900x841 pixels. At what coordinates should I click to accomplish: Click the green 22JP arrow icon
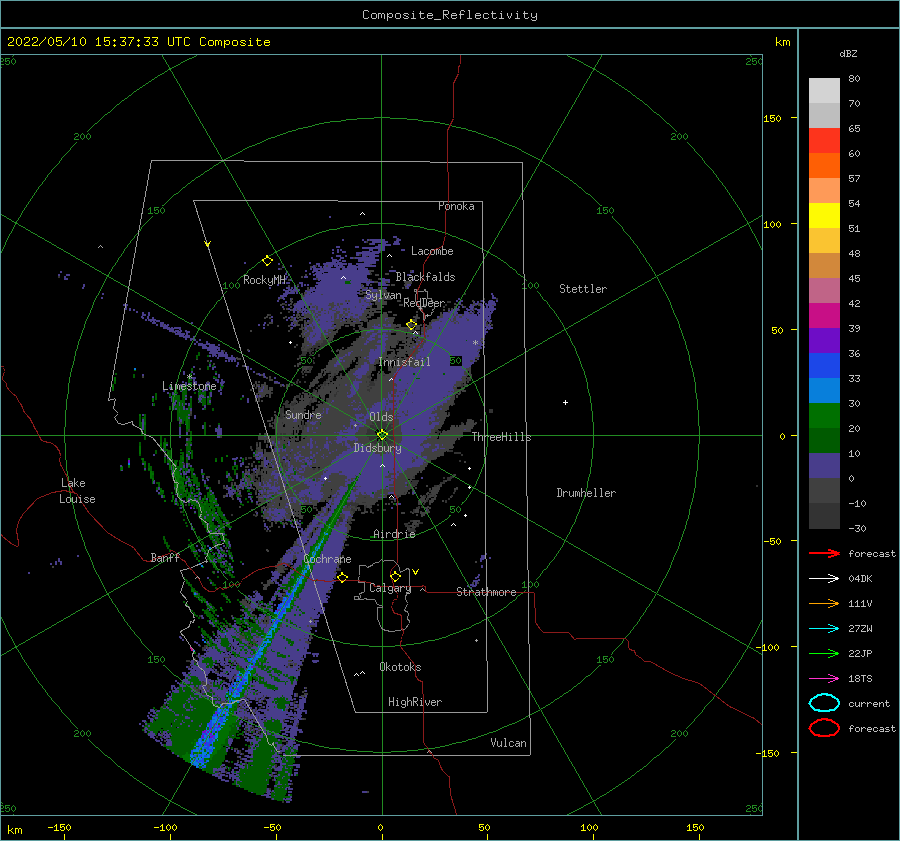coord(824,653)
